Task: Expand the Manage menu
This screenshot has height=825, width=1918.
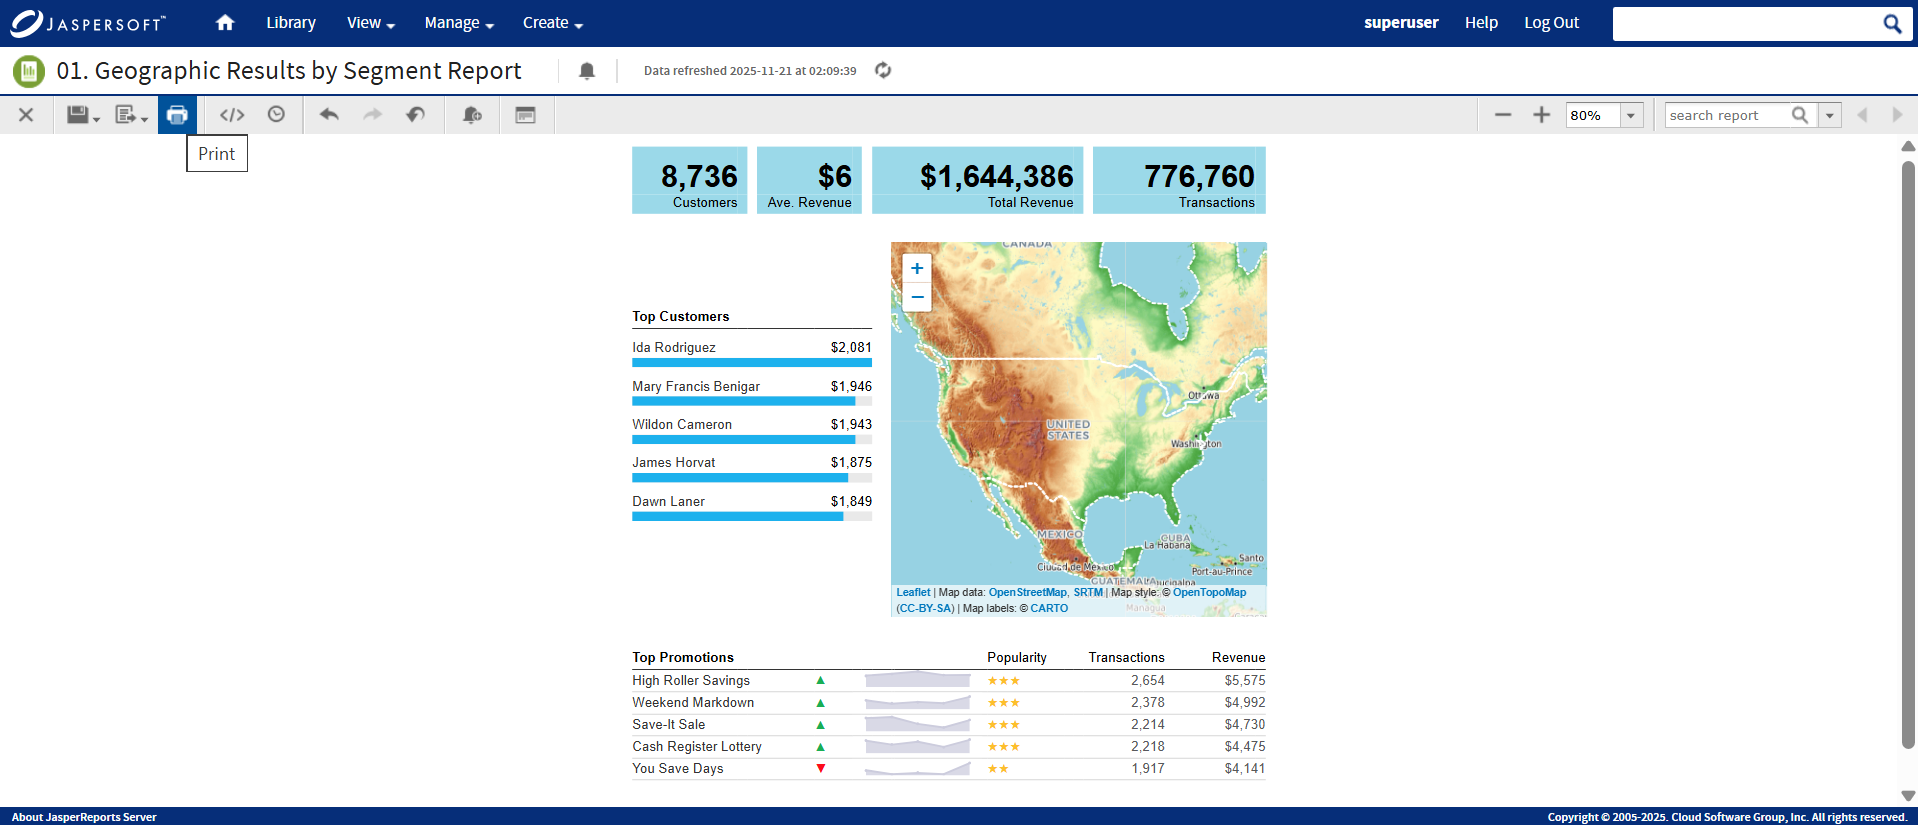Action: pyautogui.click(x=459, y=23)
